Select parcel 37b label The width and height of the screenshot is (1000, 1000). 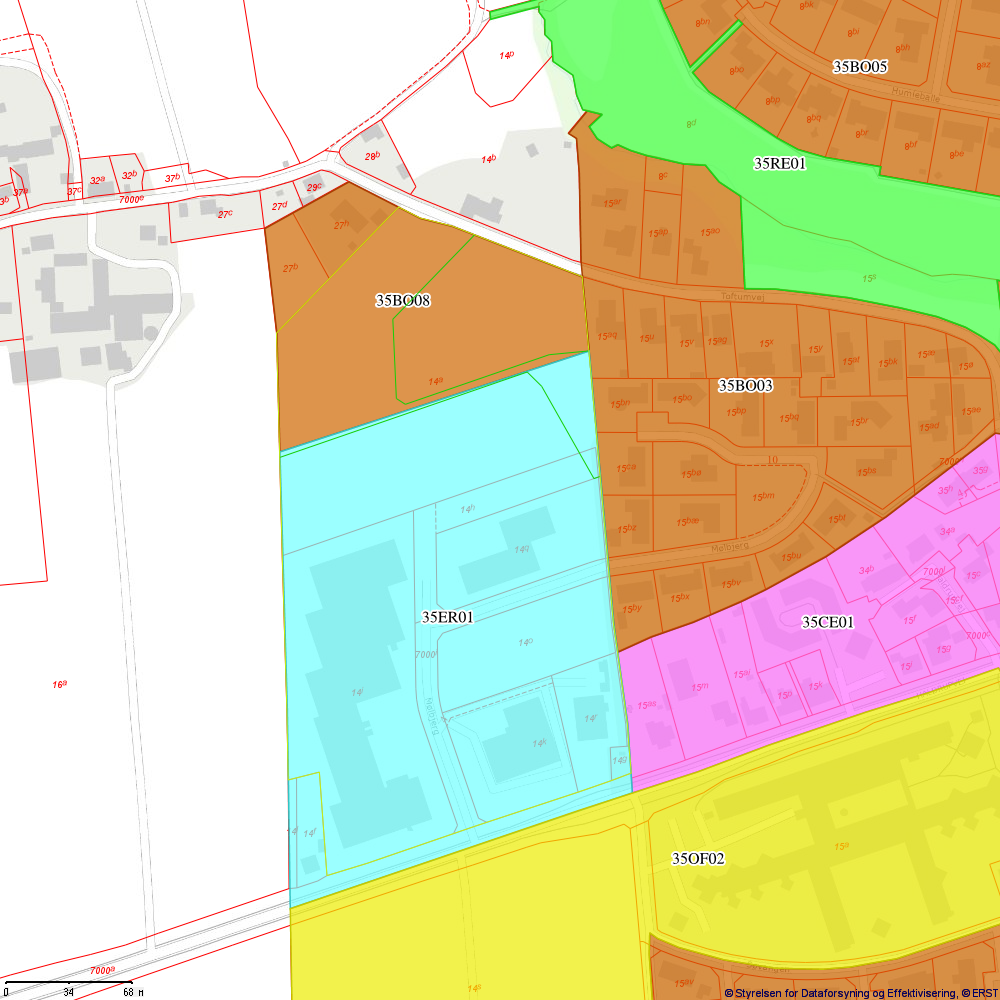[172, 178]
